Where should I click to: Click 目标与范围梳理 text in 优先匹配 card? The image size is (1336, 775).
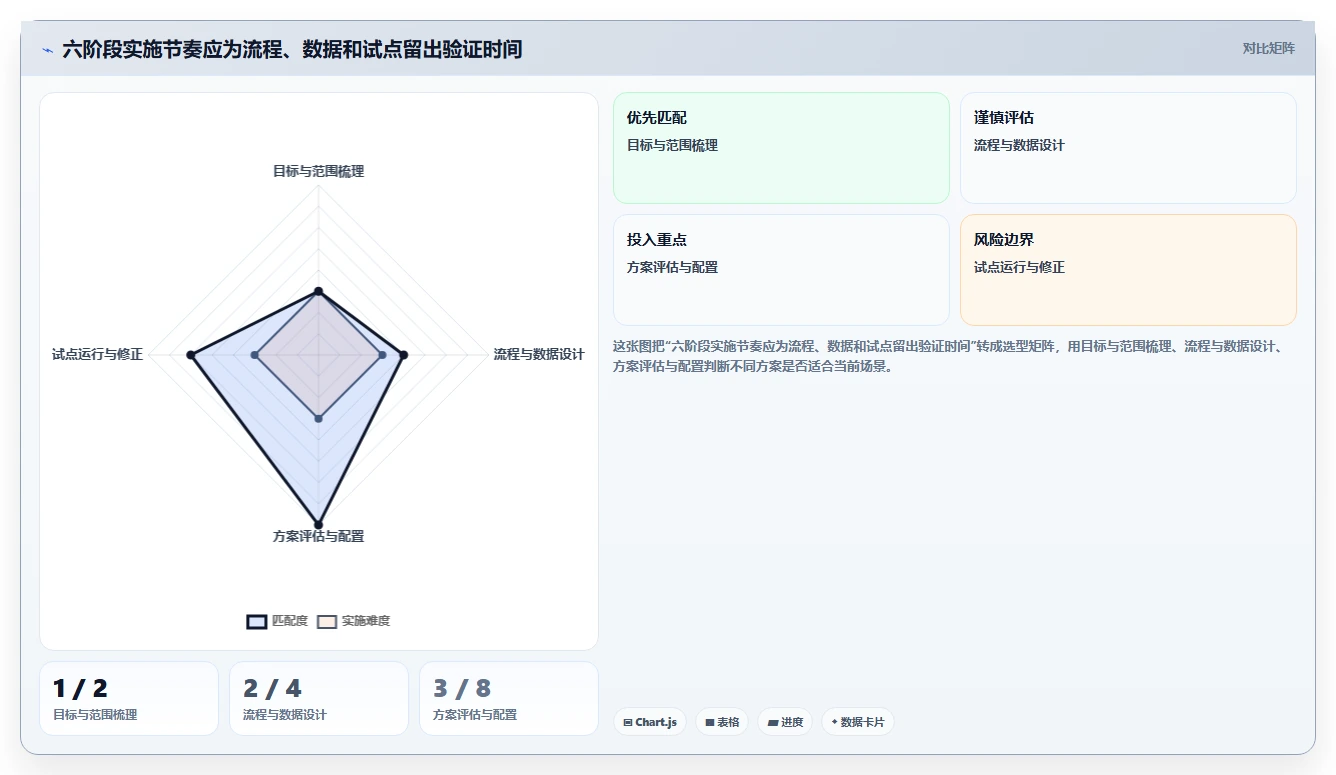click(672, 145)
